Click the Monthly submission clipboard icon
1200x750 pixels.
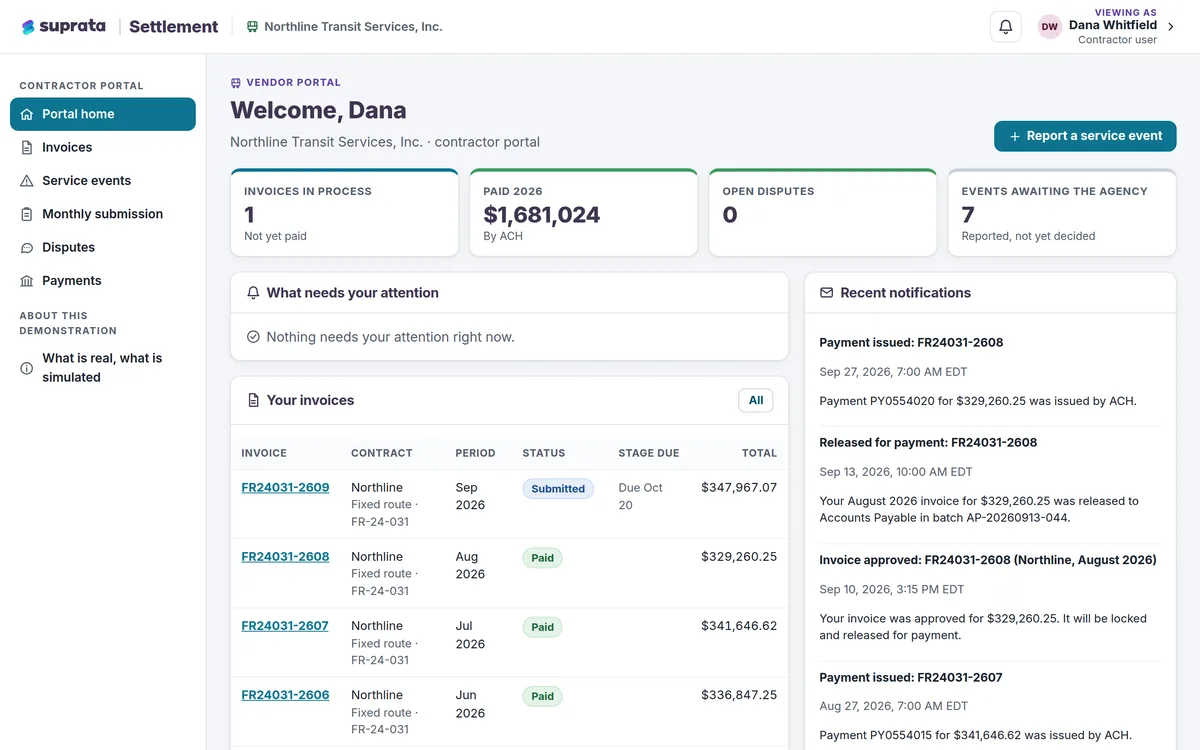tap(27, 214)
